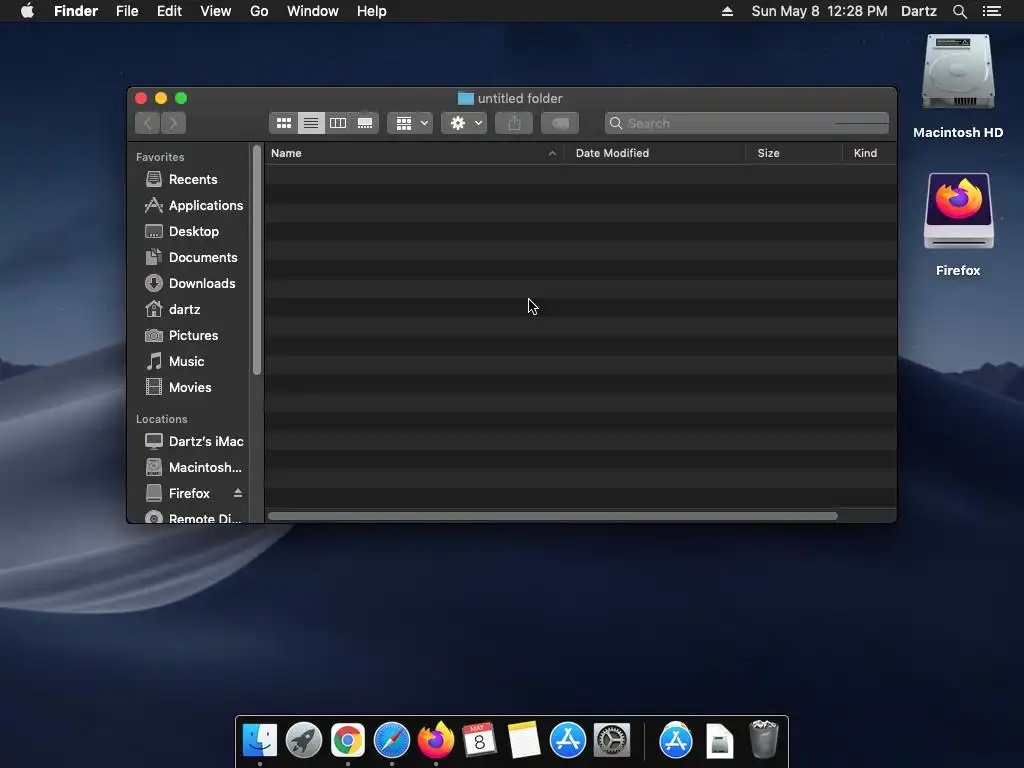Switch Finder to icon view
This screenshot has height=768, width=1024.
(283, 123)
